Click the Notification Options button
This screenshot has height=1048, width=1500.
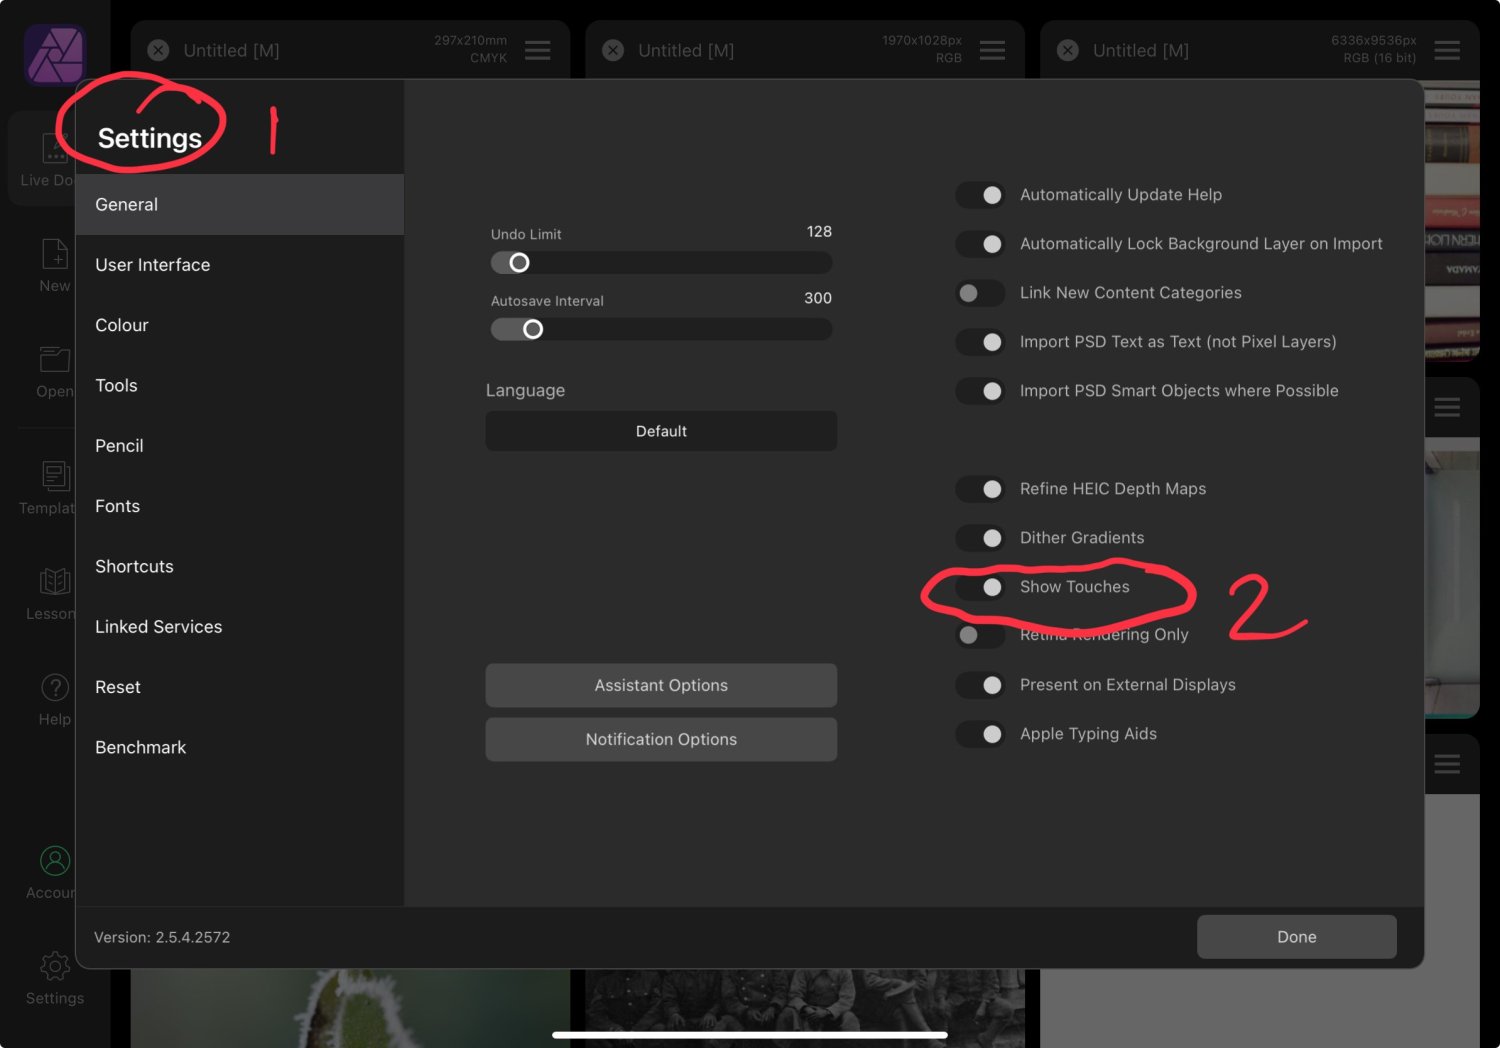(x=661, y=739)
